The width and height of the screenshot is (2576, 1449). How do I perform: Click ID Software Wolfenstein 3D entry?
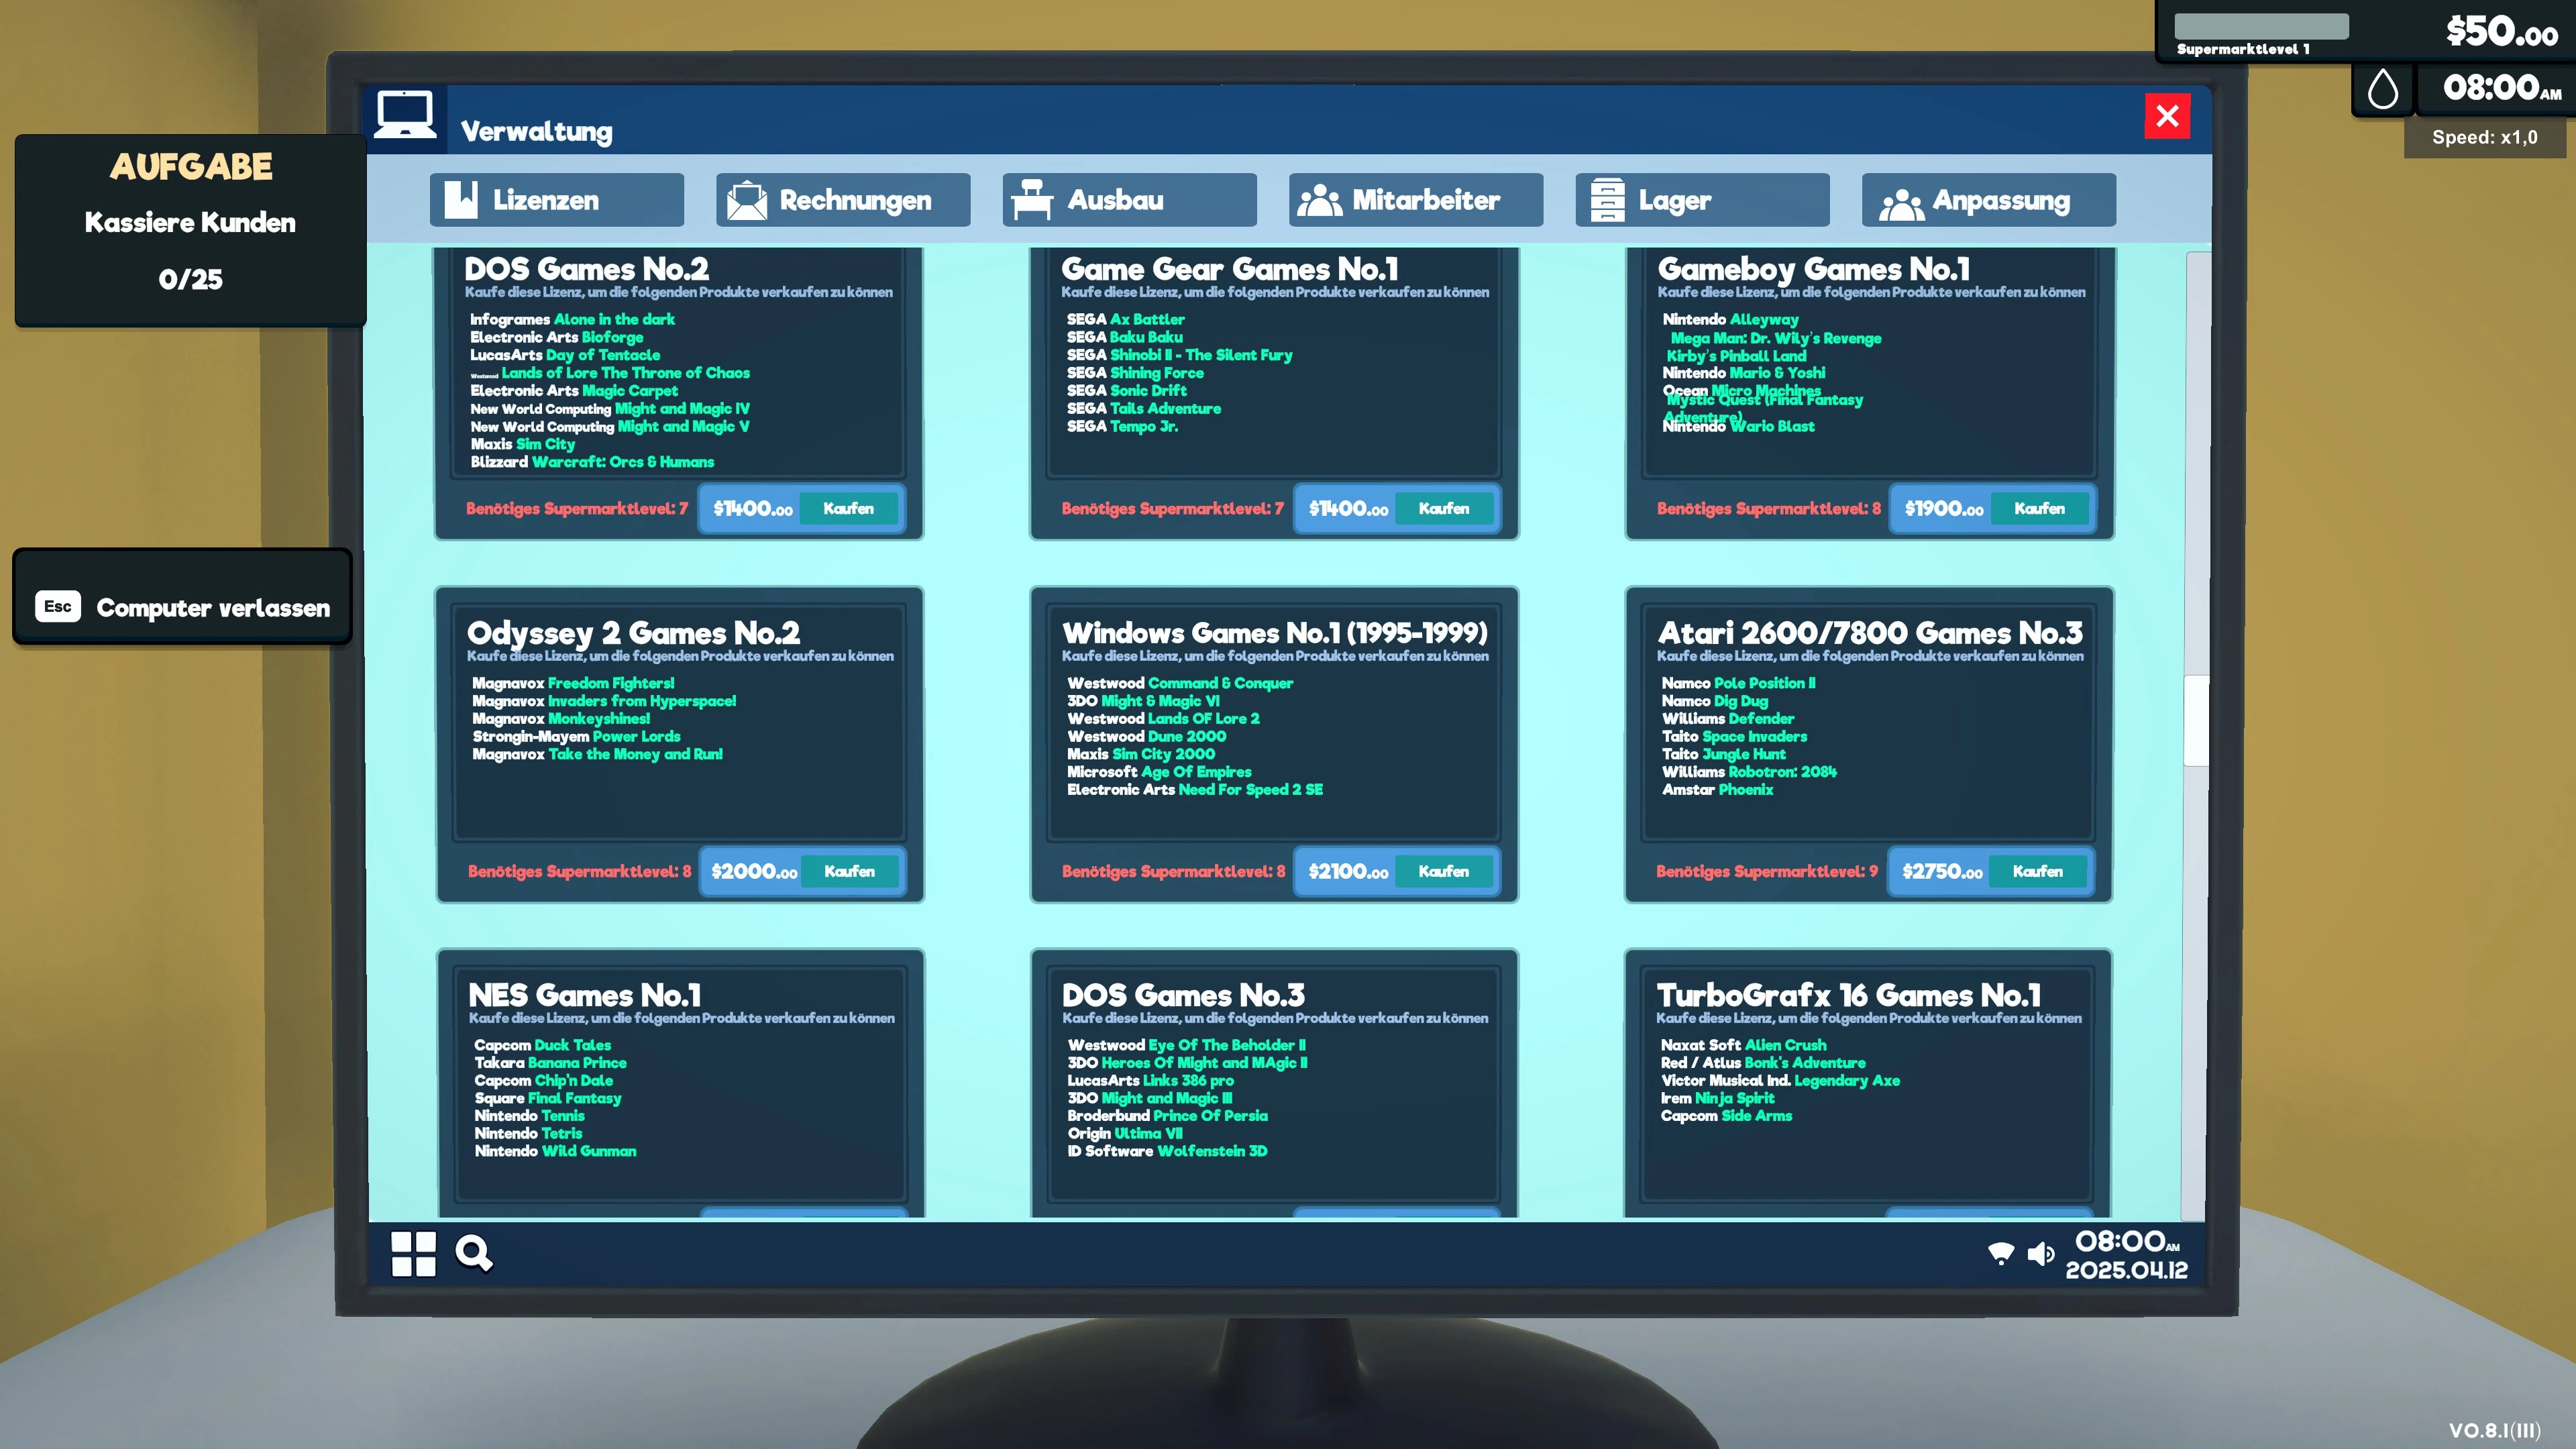tap(1167, 1152)
